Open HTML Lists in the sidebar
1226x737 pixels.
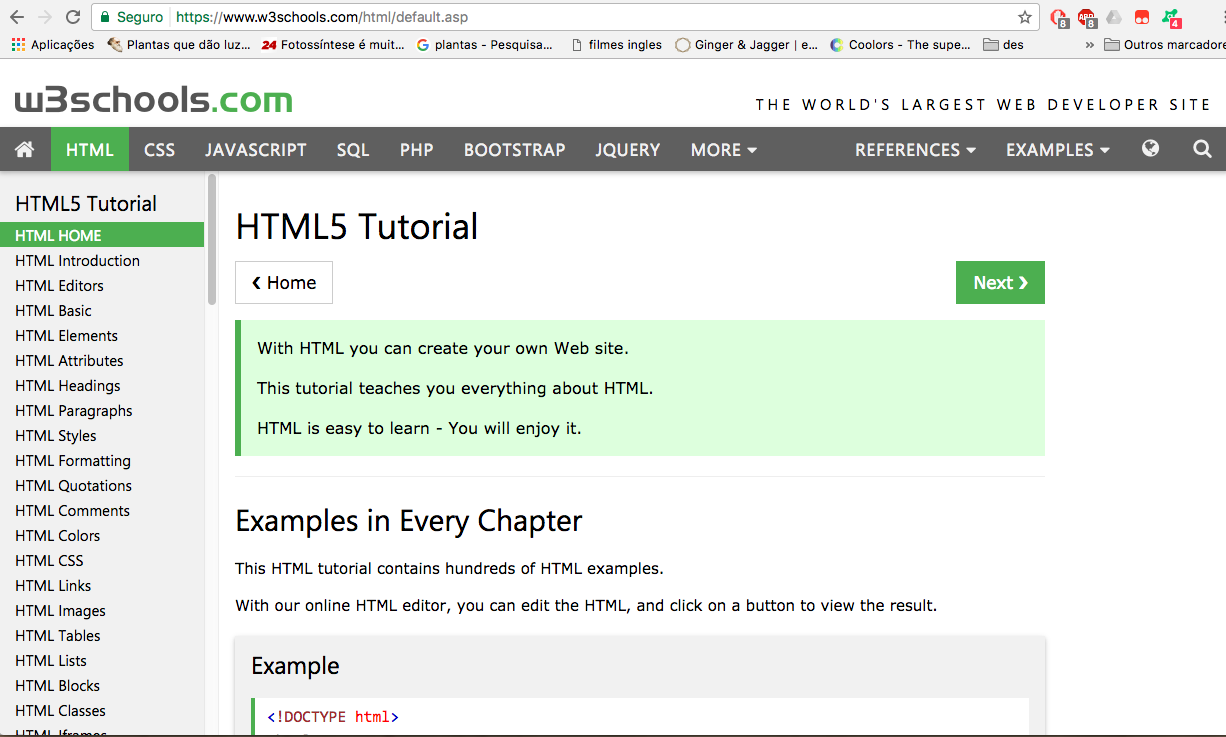click(x=102, y=660)
